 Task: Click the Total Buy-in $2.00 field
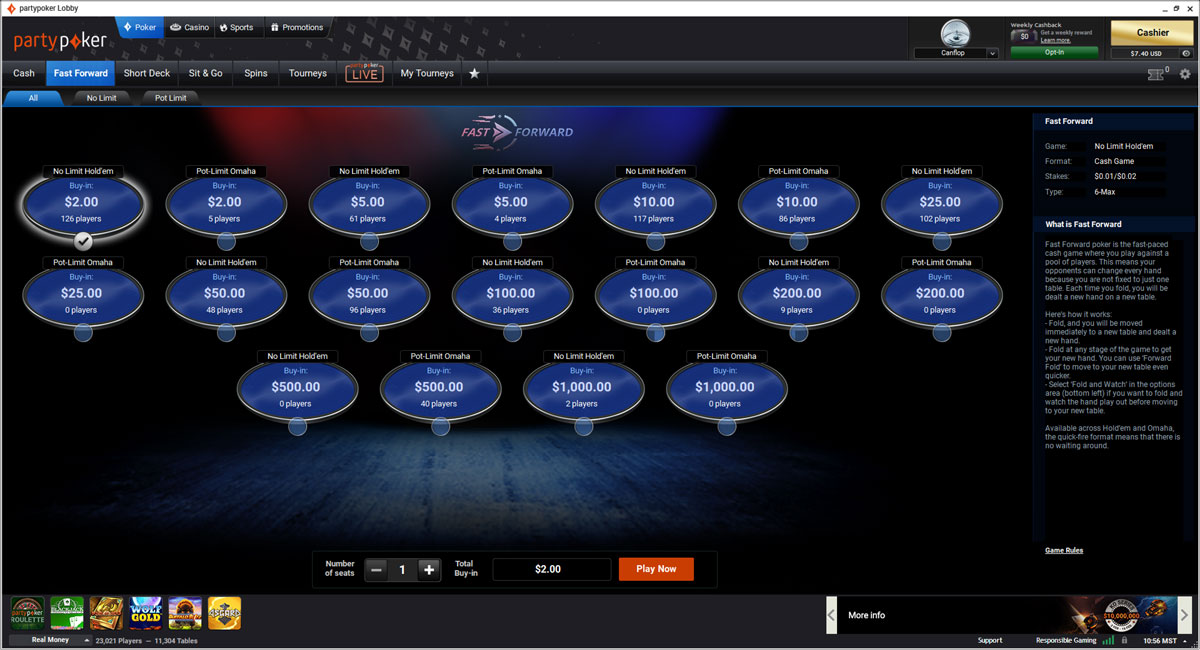pyautogui.click(x=551, y=569)
